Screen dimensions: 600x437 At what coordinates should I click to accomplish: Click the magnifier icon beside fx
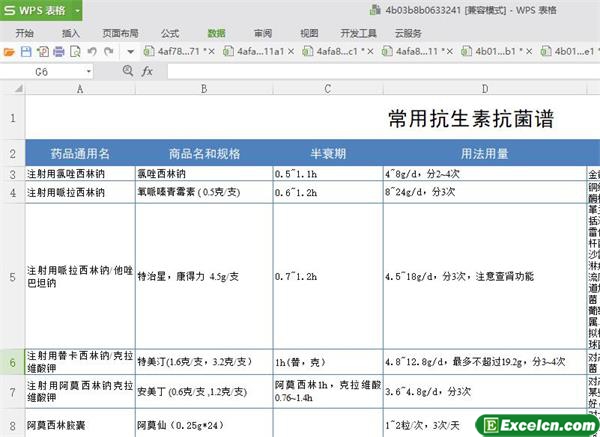pos(128,71)
